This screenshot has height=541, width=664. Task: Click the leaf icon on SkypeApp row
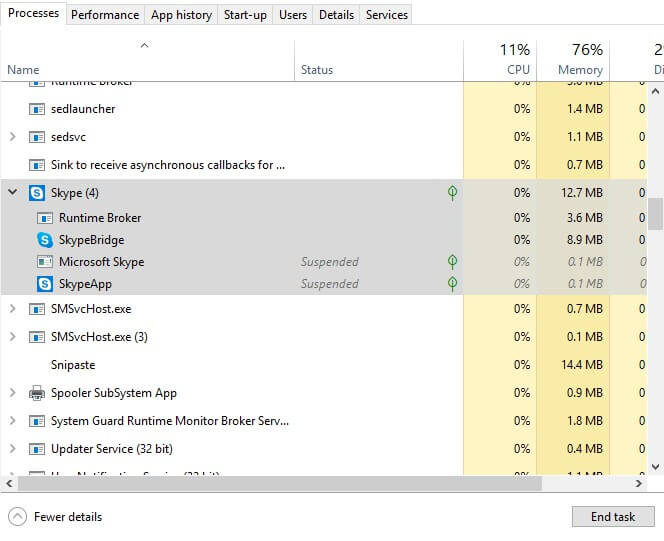tap(452, 284)
